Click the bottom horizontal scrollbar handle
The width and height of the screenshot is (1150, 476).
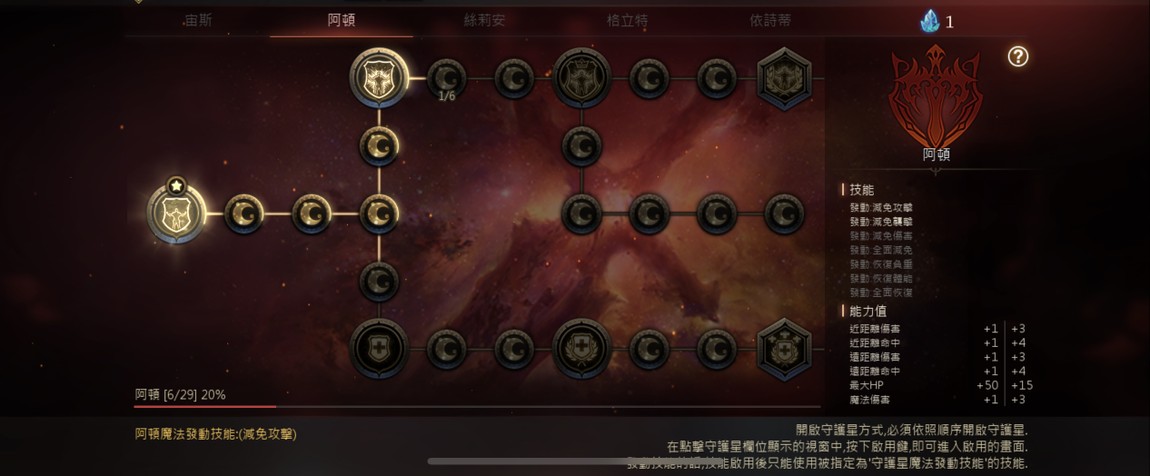(x=575, y=461)
